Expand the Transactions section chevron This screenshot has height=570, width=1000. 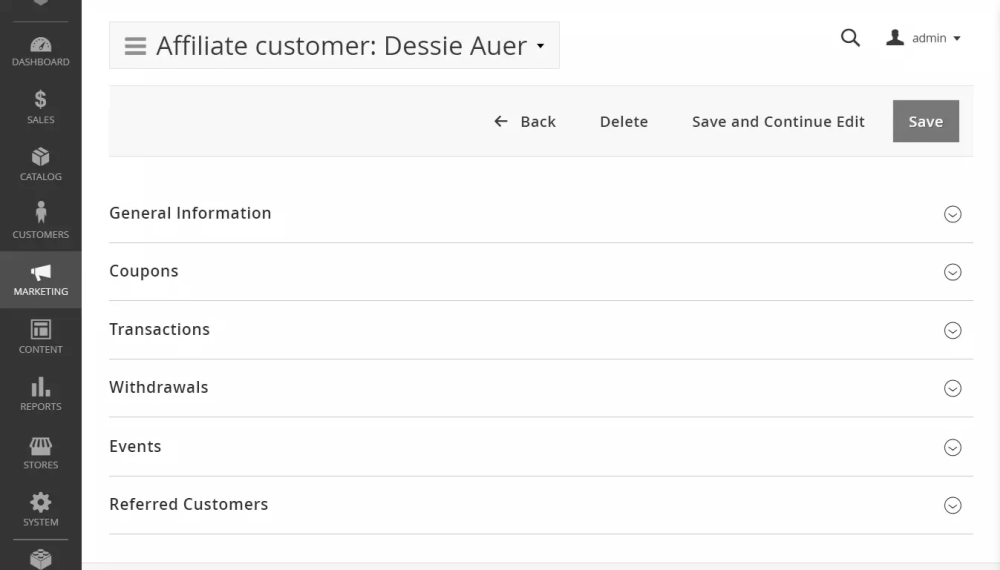tap(953, 330)
